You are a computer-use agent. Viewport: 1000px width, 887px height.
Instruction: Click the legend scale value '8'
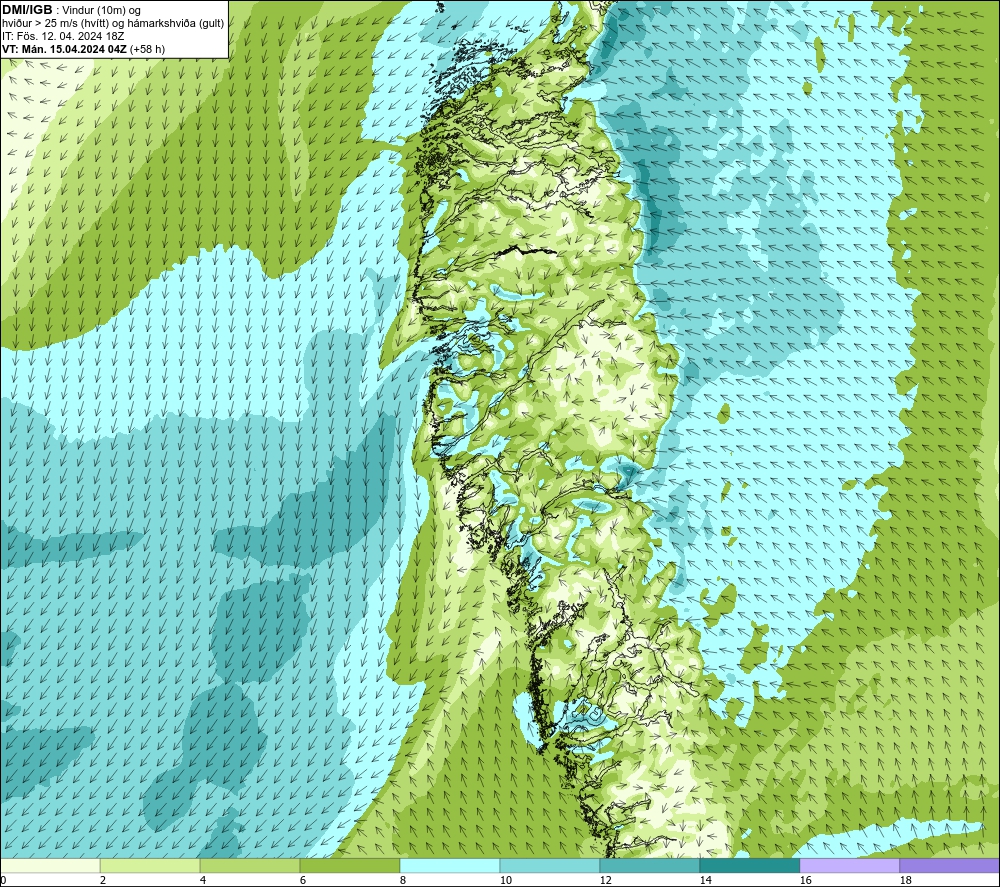point(403,880)
